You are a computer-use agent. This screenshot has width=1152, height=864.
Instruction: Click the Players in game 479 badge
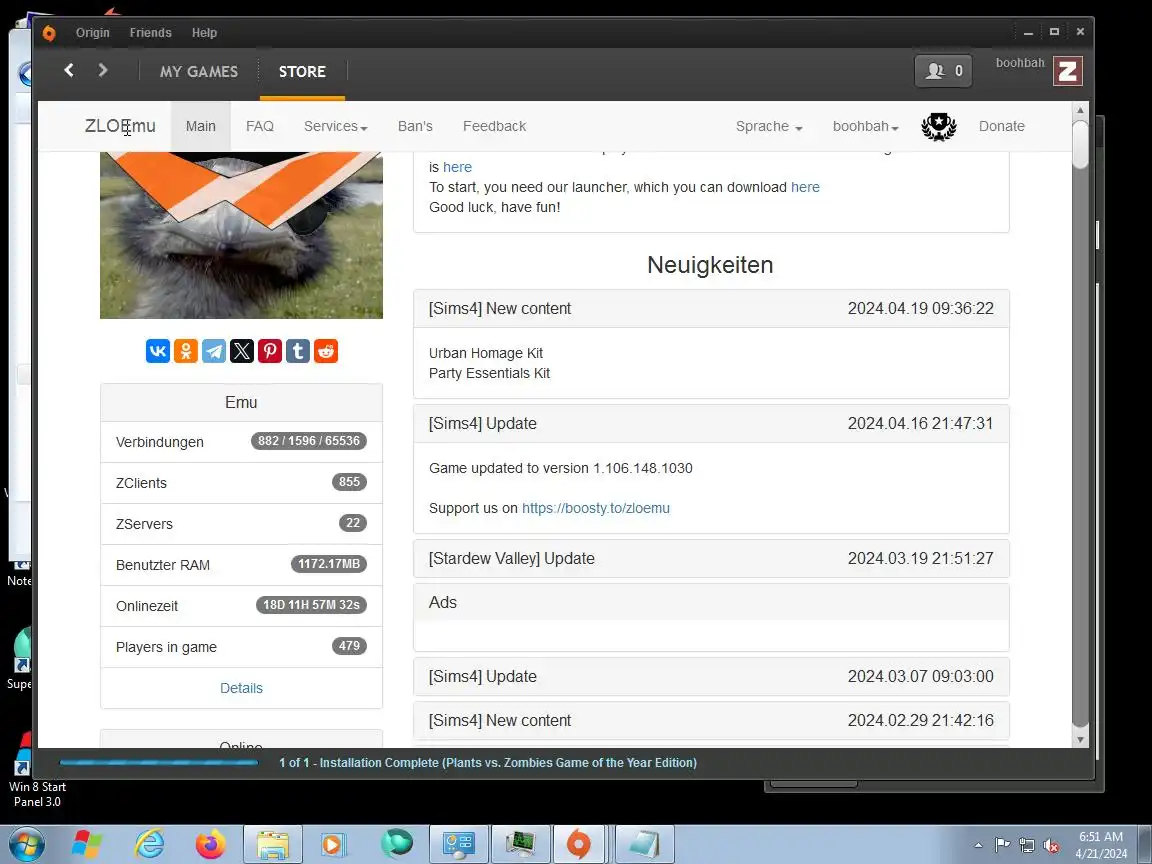349,646
